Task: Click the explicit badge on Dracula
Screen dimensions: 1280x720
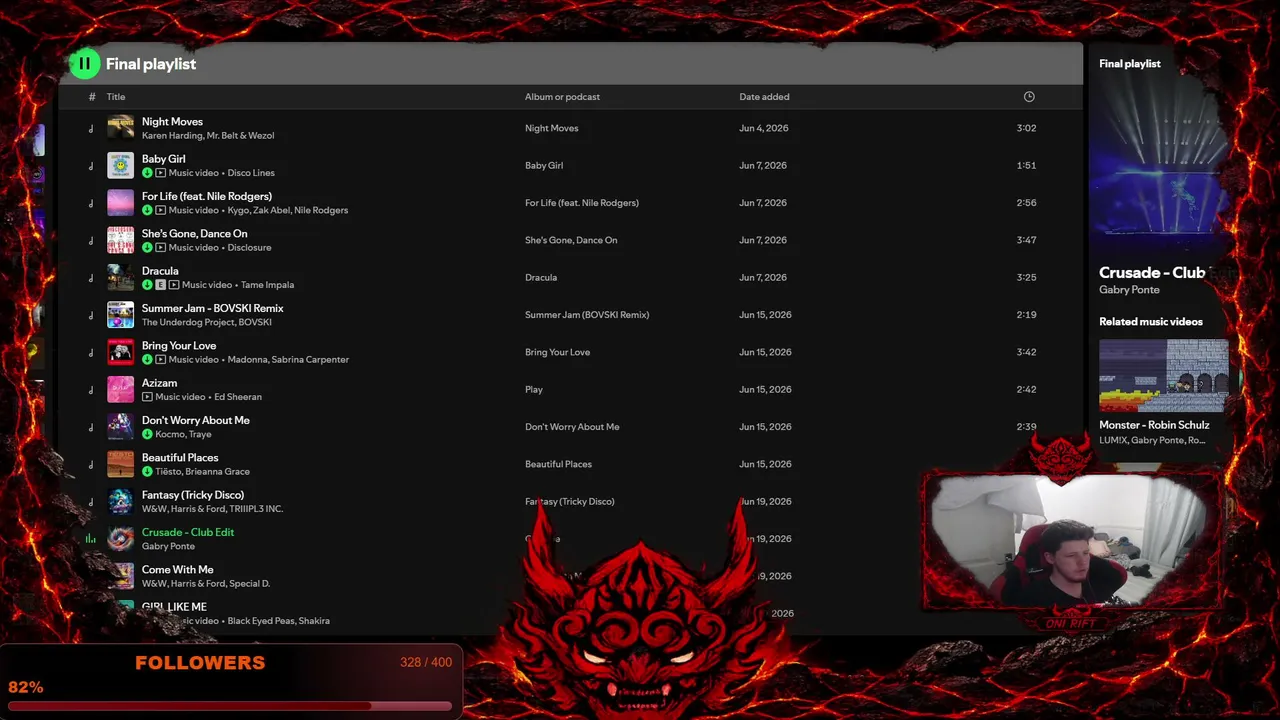Action: click(160, 285)
